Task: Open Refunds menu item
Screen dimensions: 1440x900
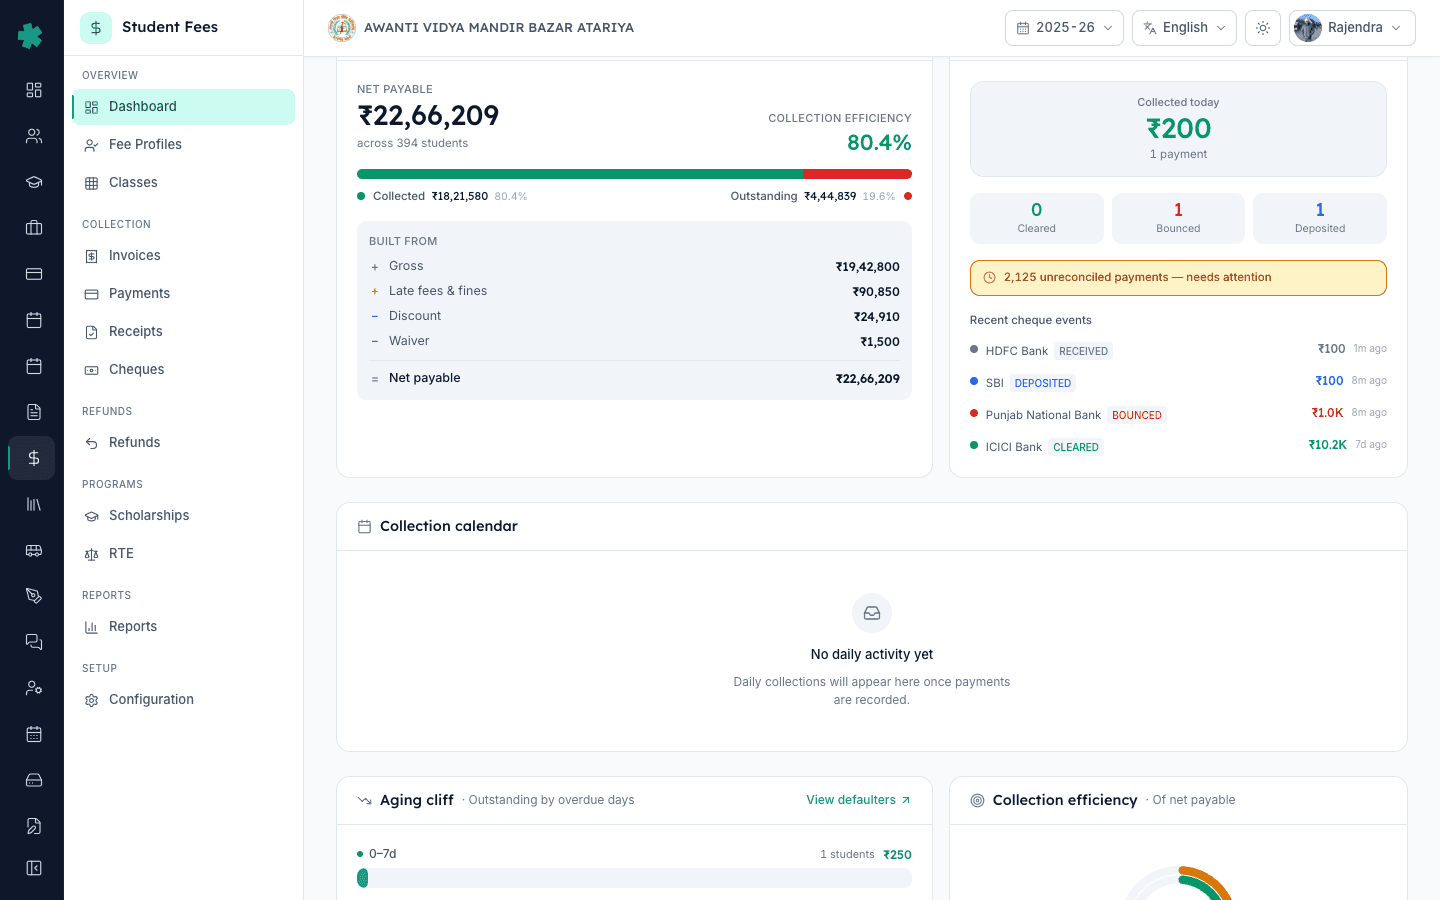Action: 184,443
